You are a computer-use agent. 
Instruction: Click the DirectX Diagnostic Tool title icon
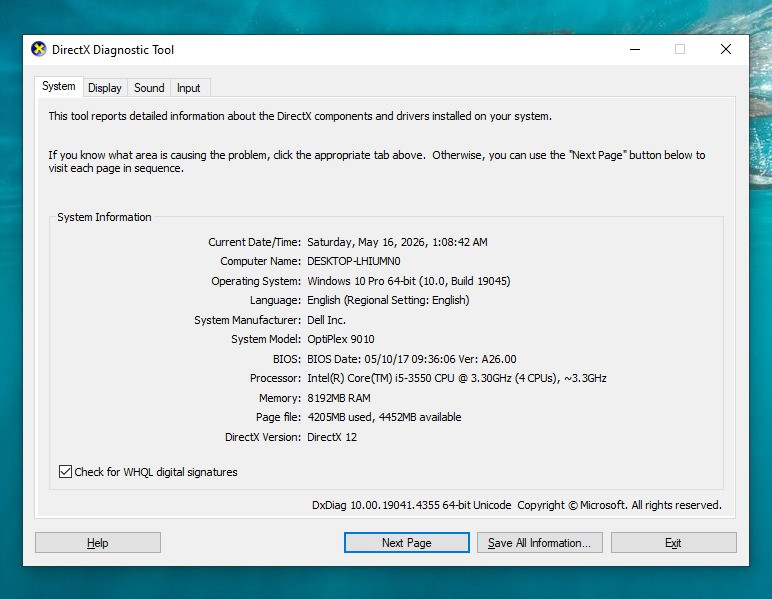(x=38, y=49)
